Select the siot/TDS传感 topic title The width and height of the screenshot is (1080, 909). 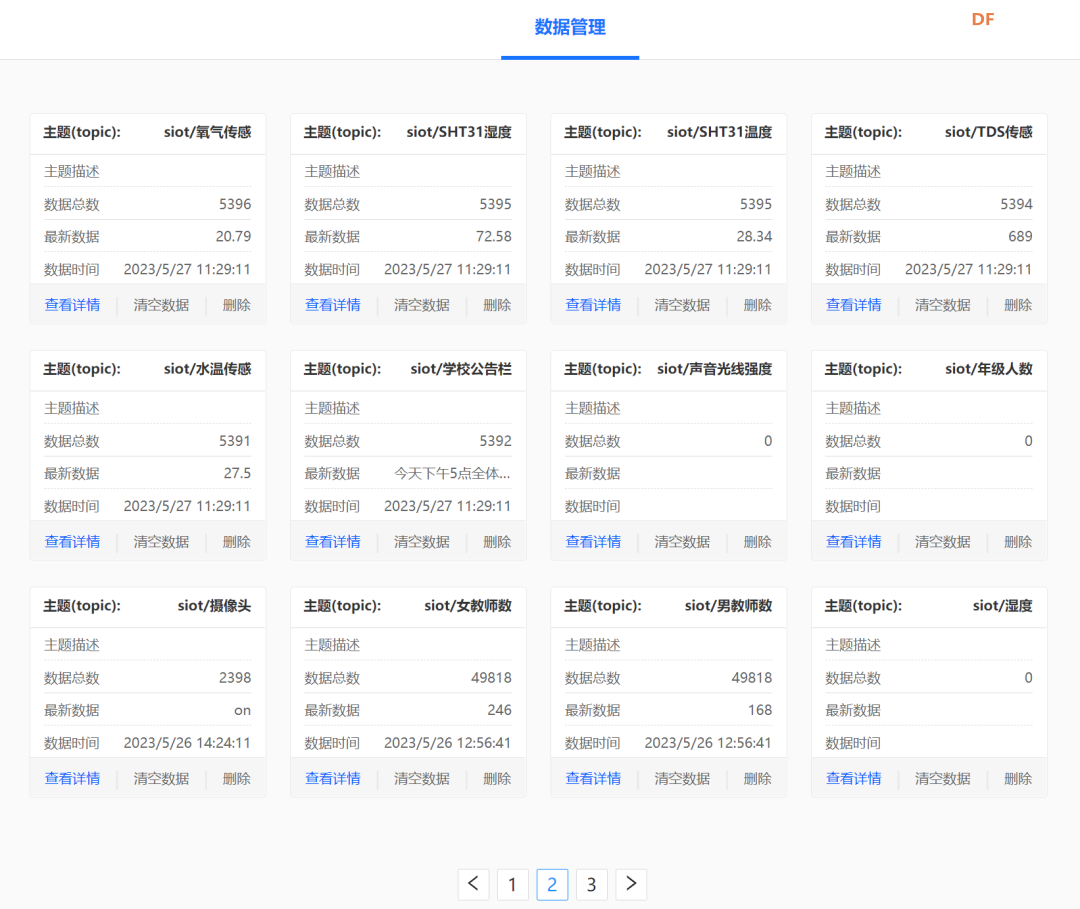click(988, 132)
